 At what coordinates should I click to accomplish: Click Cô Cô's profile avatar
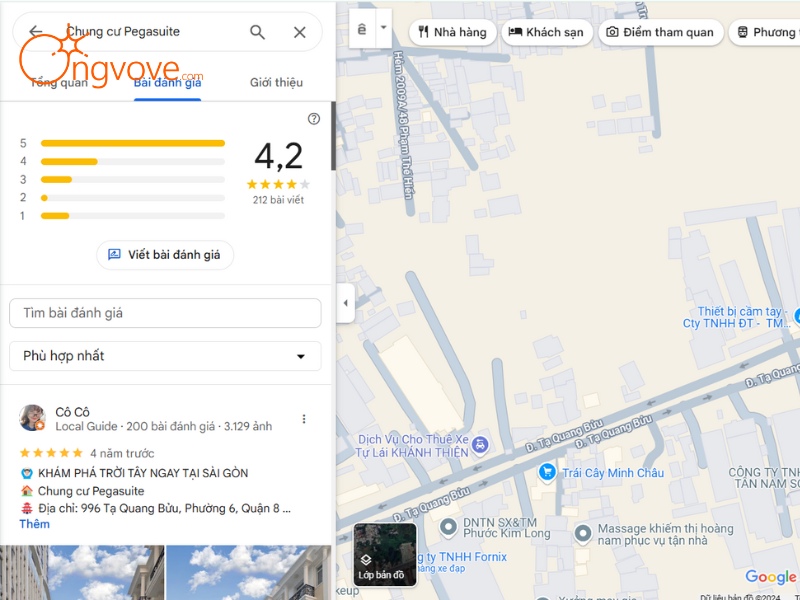[x=32, y=418]
